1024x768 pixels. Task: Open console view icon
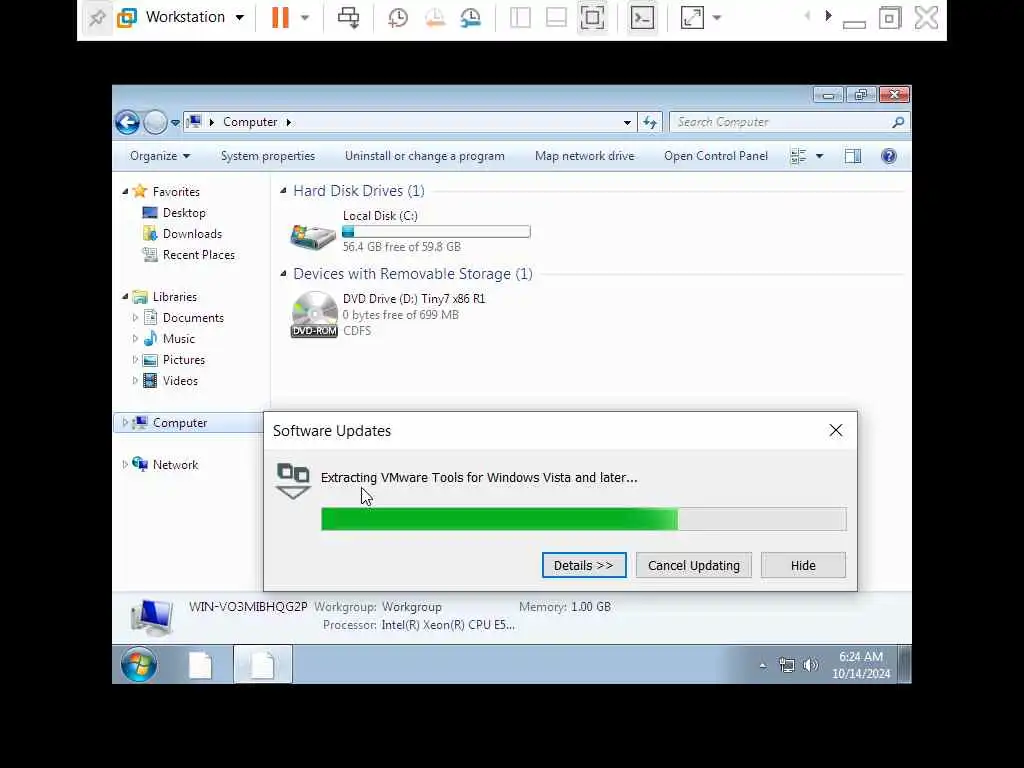point(642,18)
